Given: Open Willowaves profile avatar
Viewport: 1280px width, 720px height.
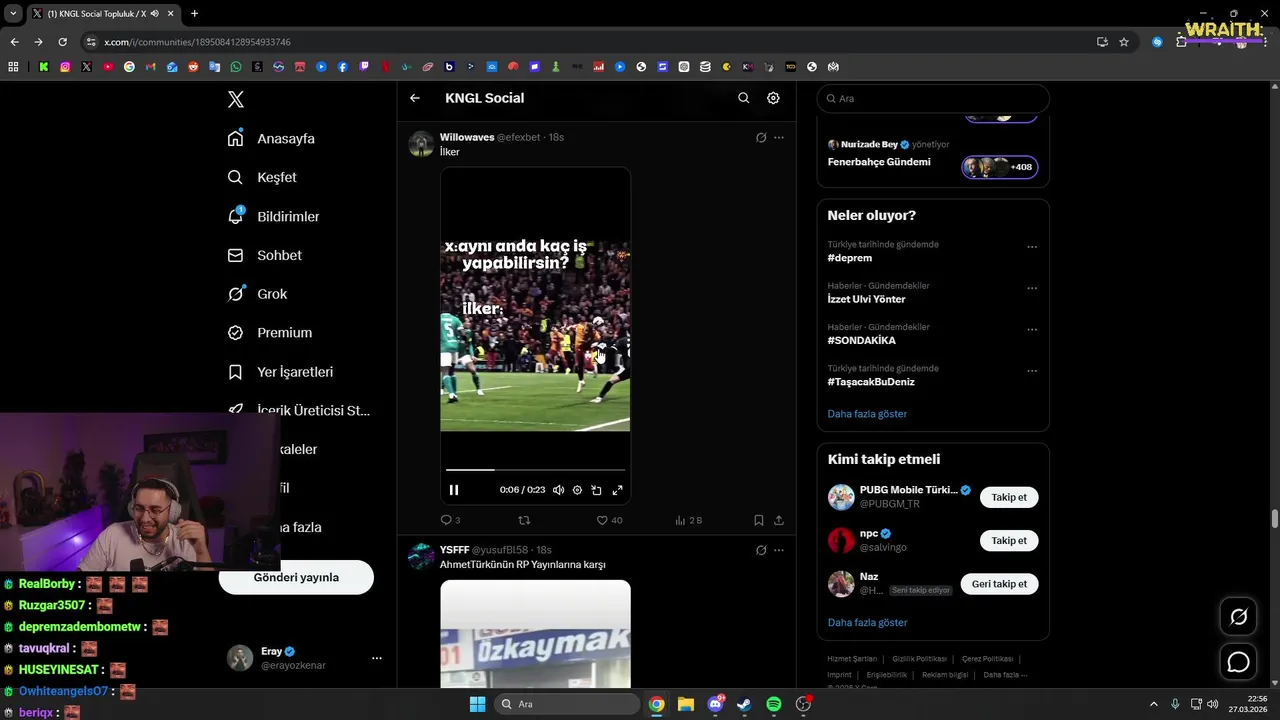Looking at the screenshot, I should coord(421,144).
